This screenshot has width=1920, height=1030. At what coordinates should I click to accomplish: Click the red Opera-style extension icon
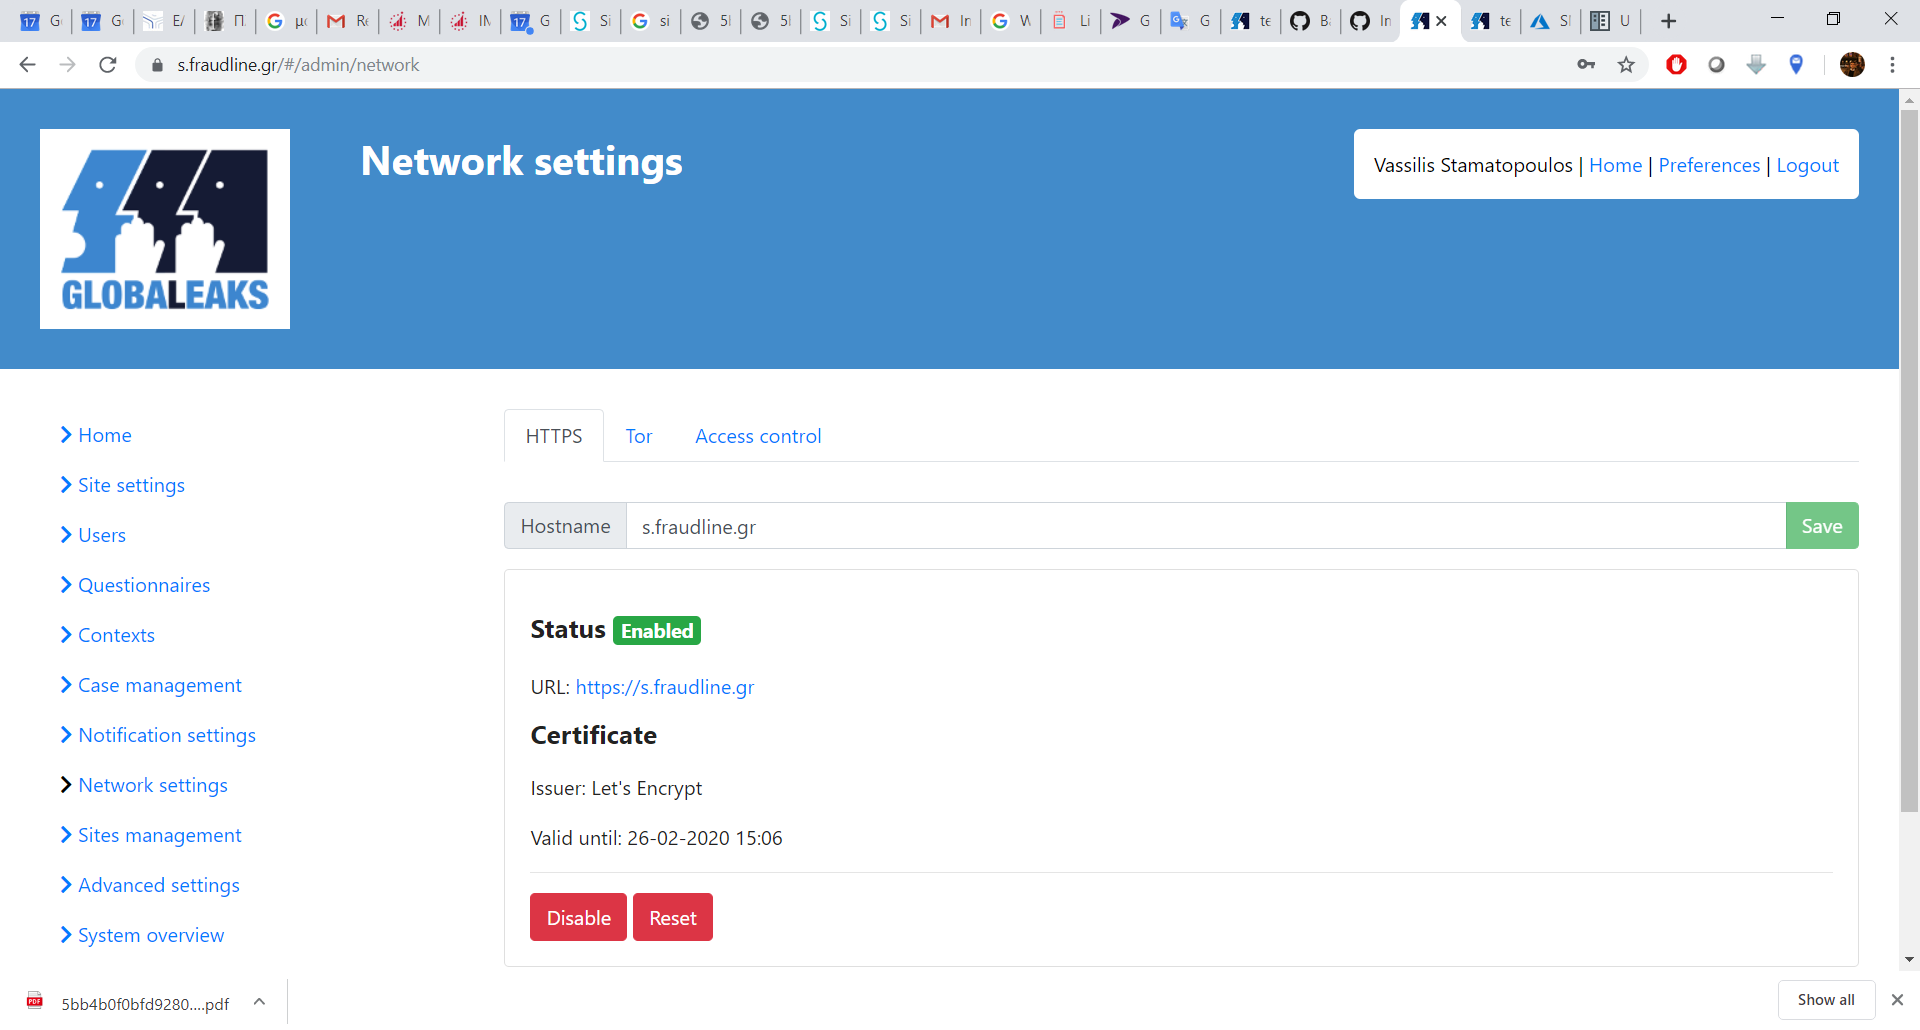pyautogui.click(x=1677, y=65)
